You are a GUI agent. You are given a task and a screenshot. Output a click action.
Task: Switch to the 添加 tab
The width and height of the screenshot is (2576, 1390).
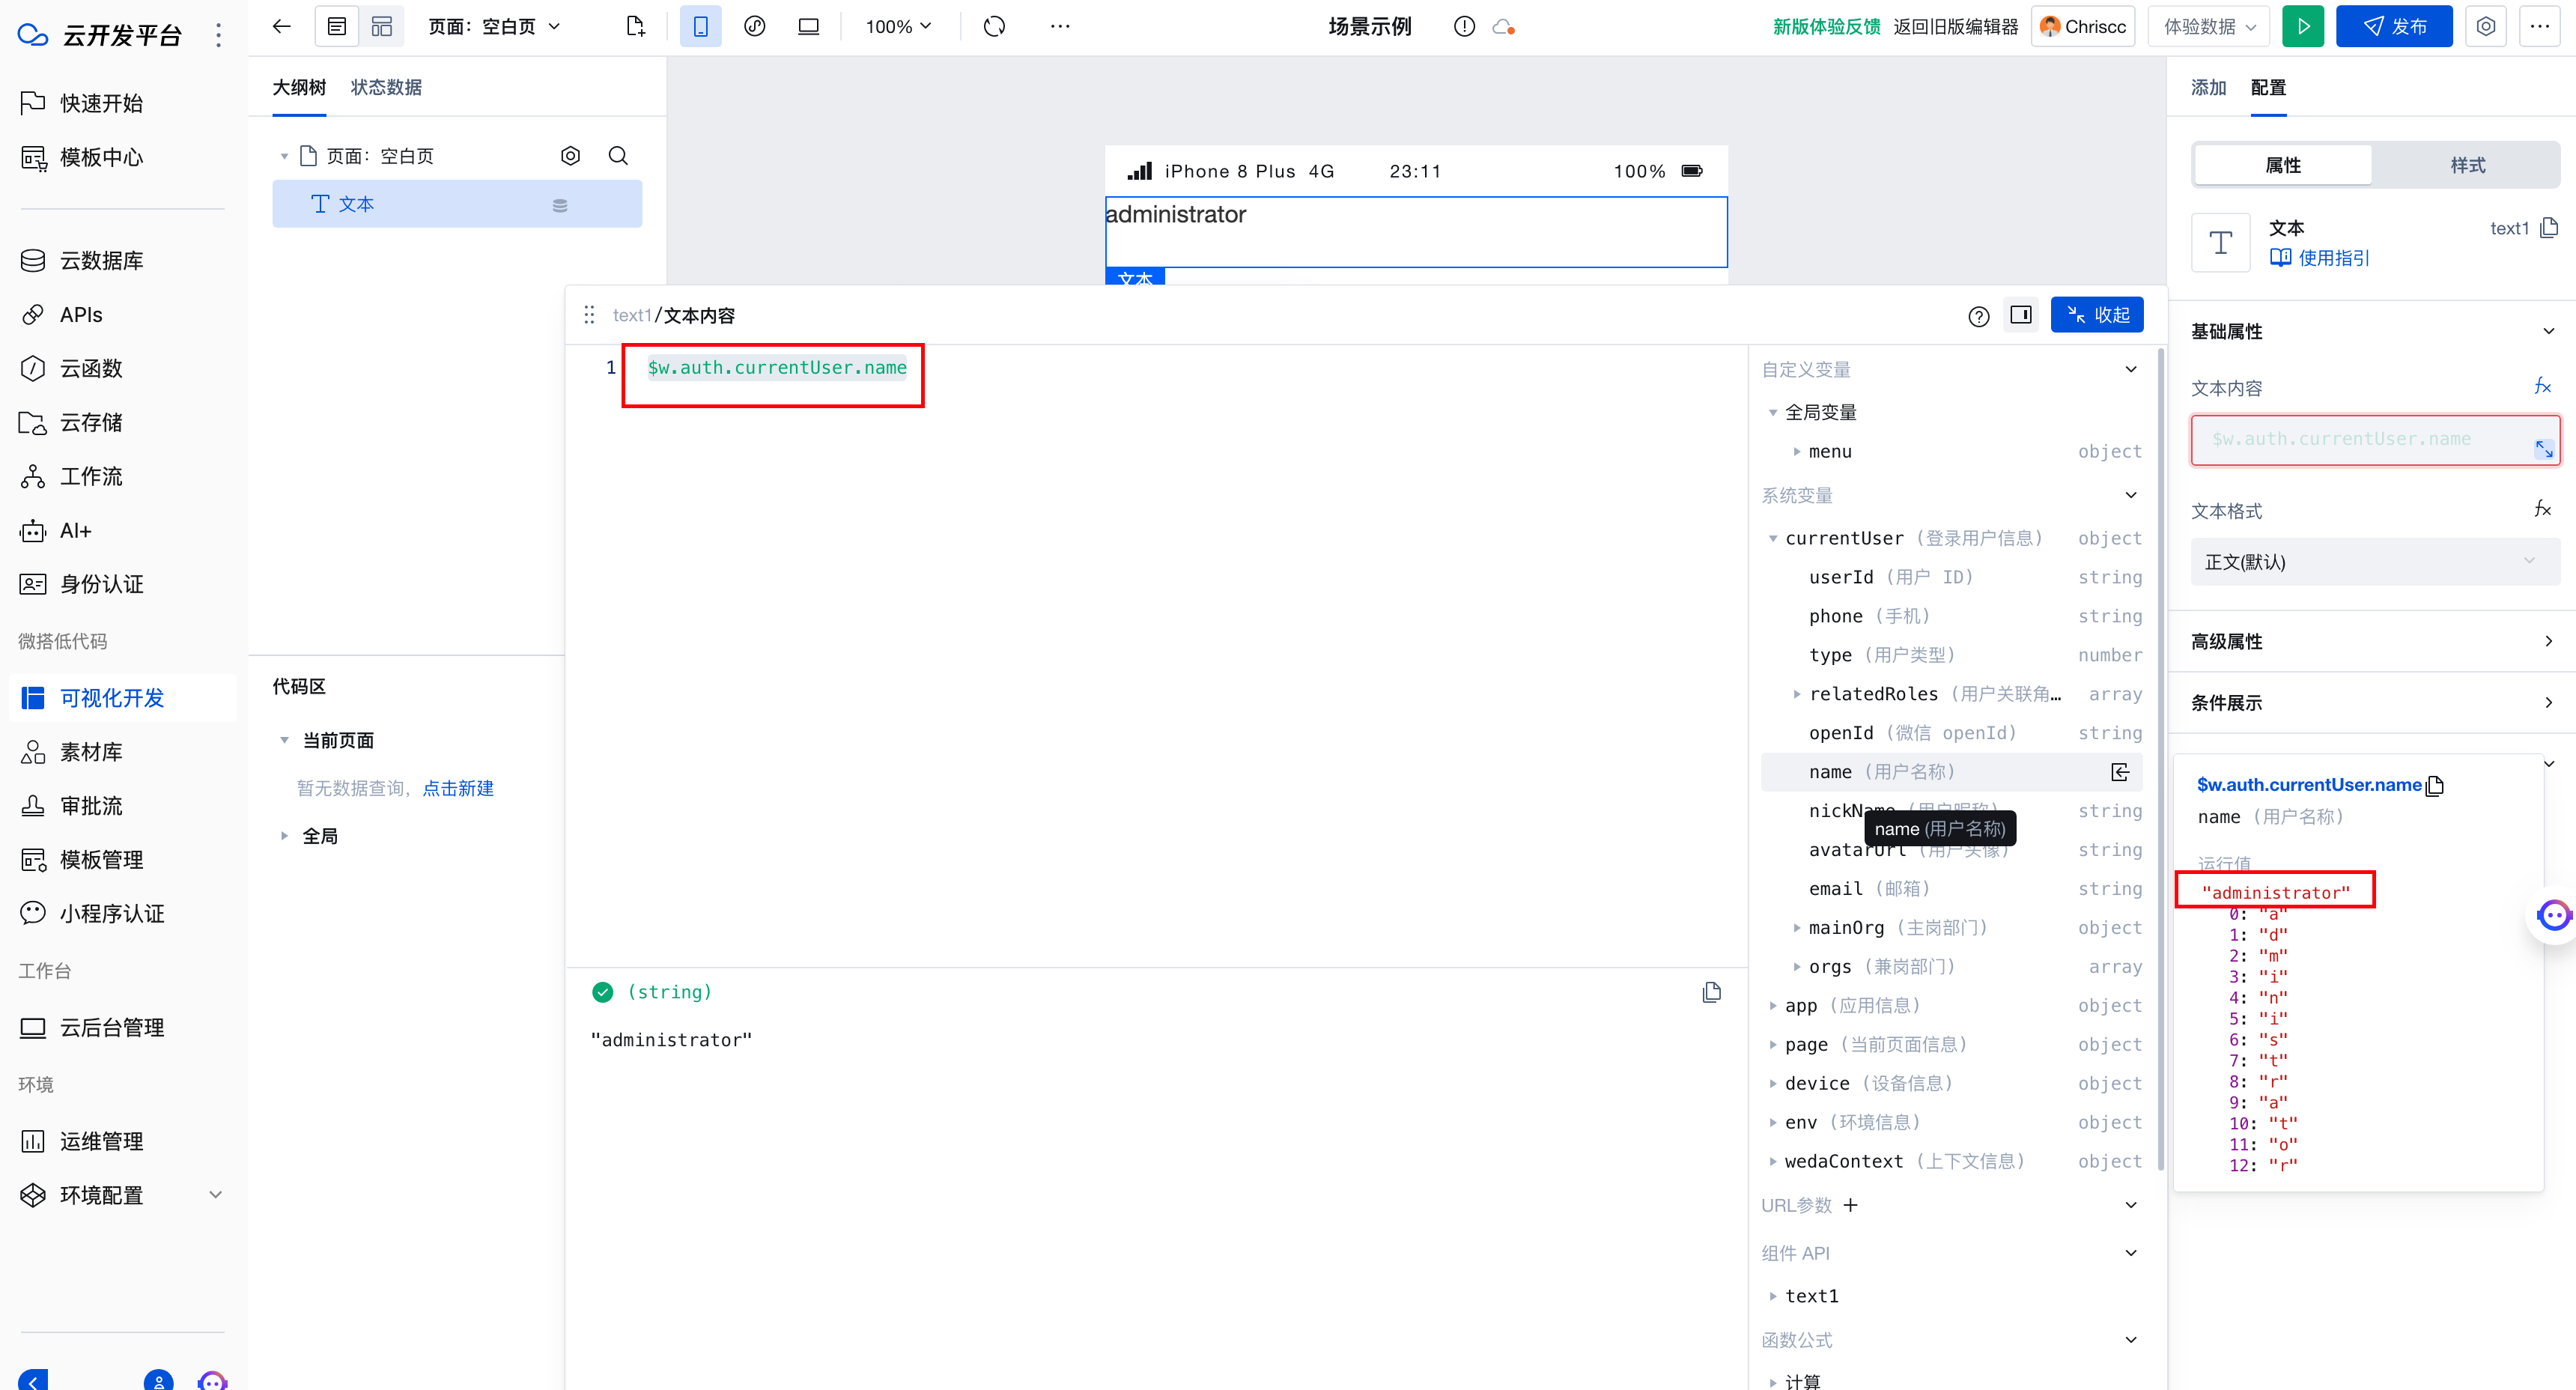2208,88
